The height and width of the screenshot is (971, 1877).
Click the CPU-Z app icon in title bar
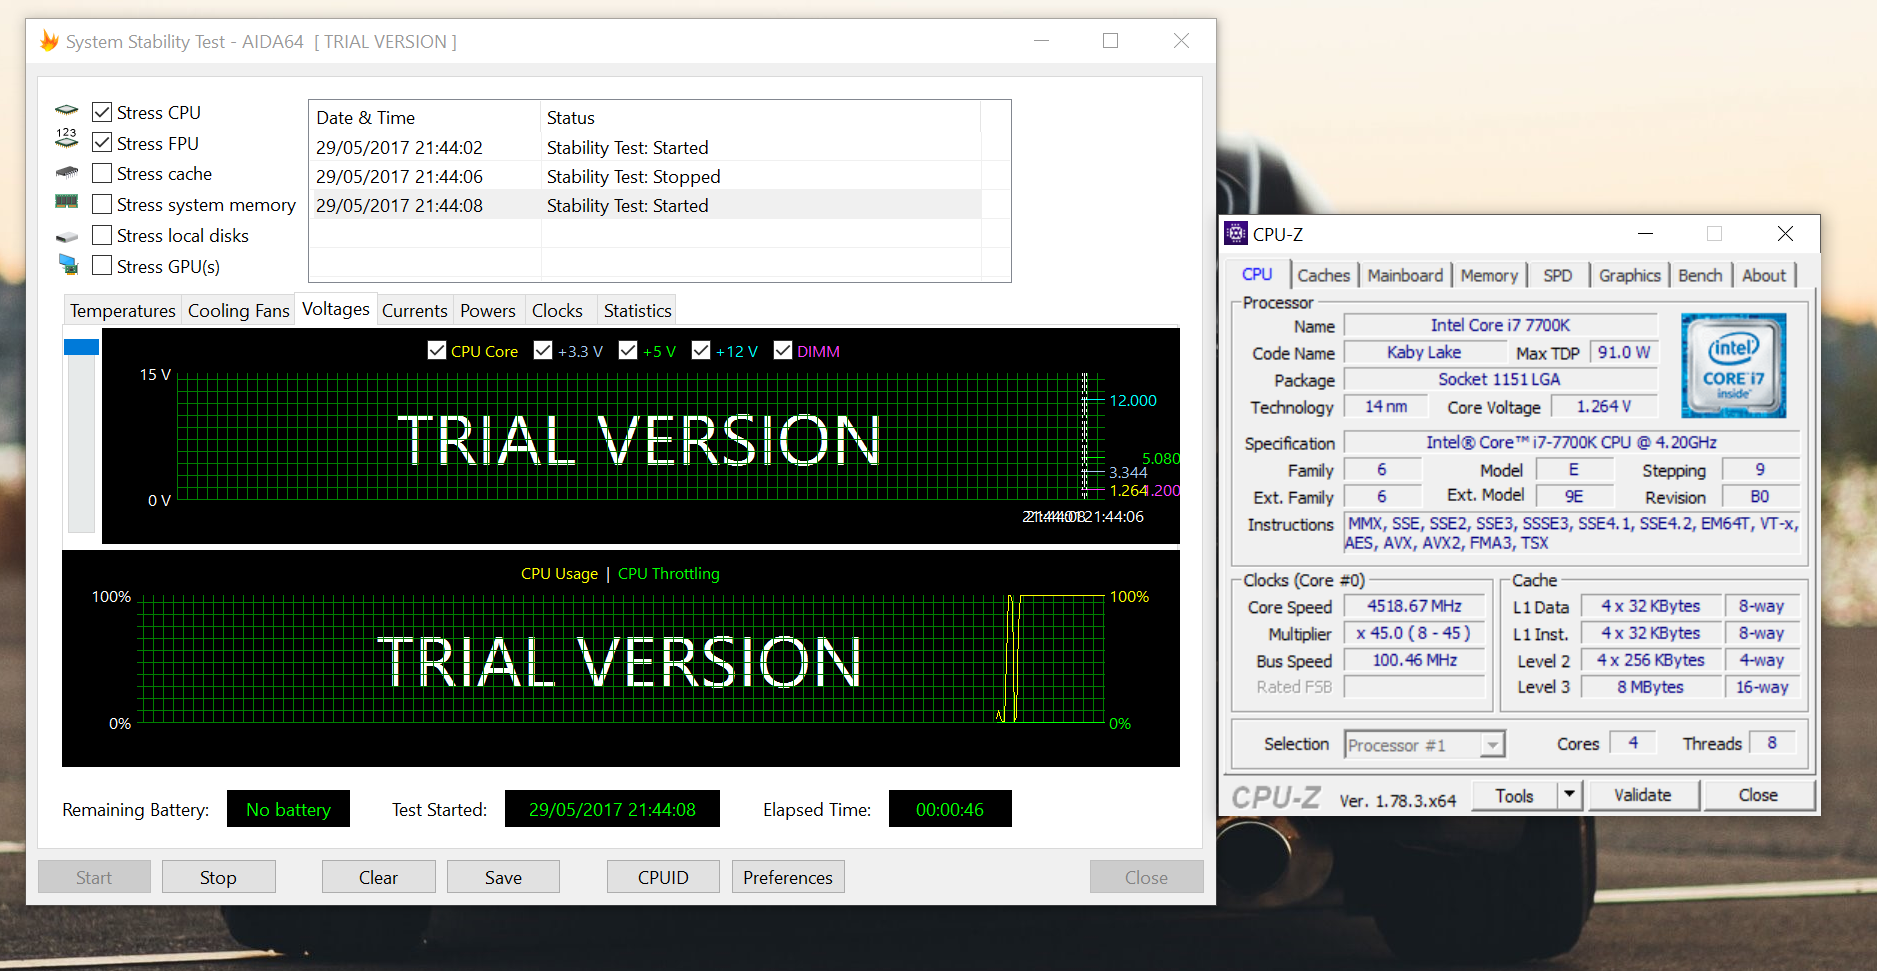1236,233
